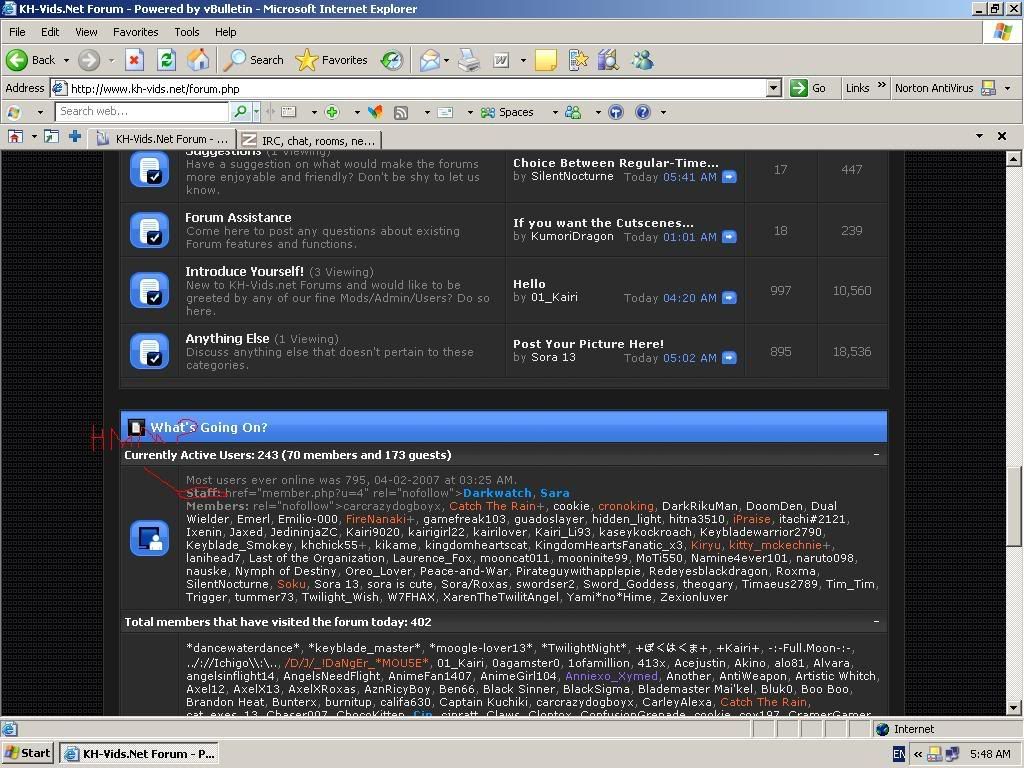
Task: Close the current tab with the X
Action: (1002, 136)
